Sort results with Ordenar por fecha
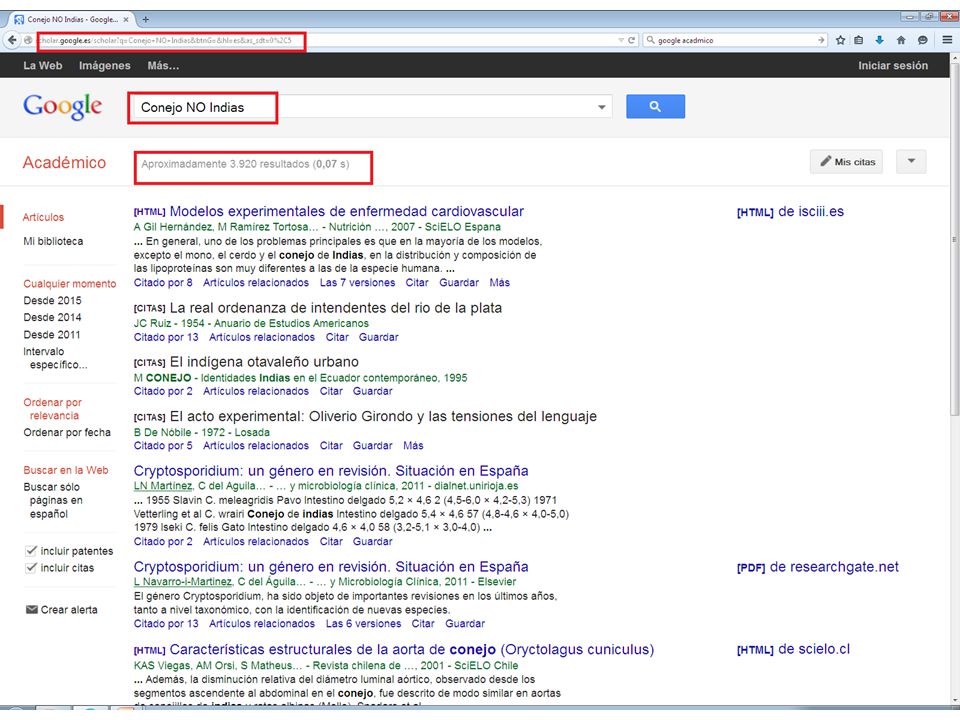The image size is (960, 720). click(x=67, y=432)
